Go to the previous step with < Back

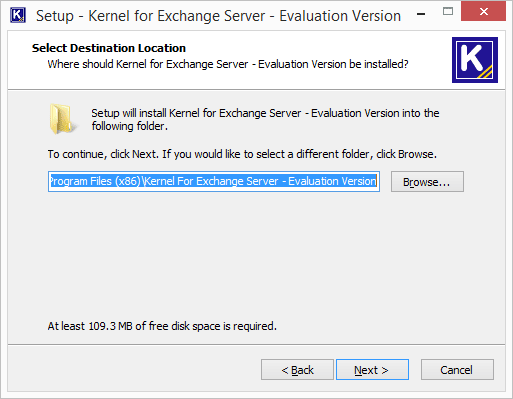[x=297, y=370]
